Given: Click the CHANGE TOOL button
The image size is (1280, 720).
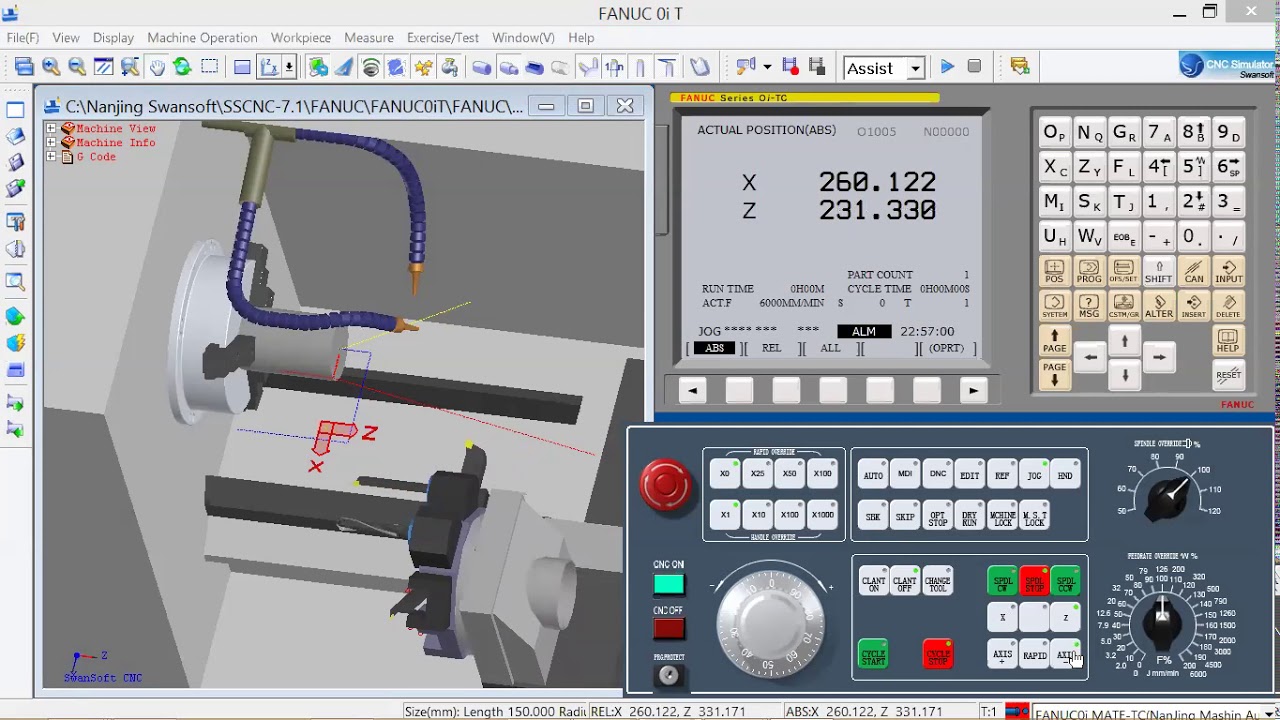Looking at the screenshot, I should point(937,581).
